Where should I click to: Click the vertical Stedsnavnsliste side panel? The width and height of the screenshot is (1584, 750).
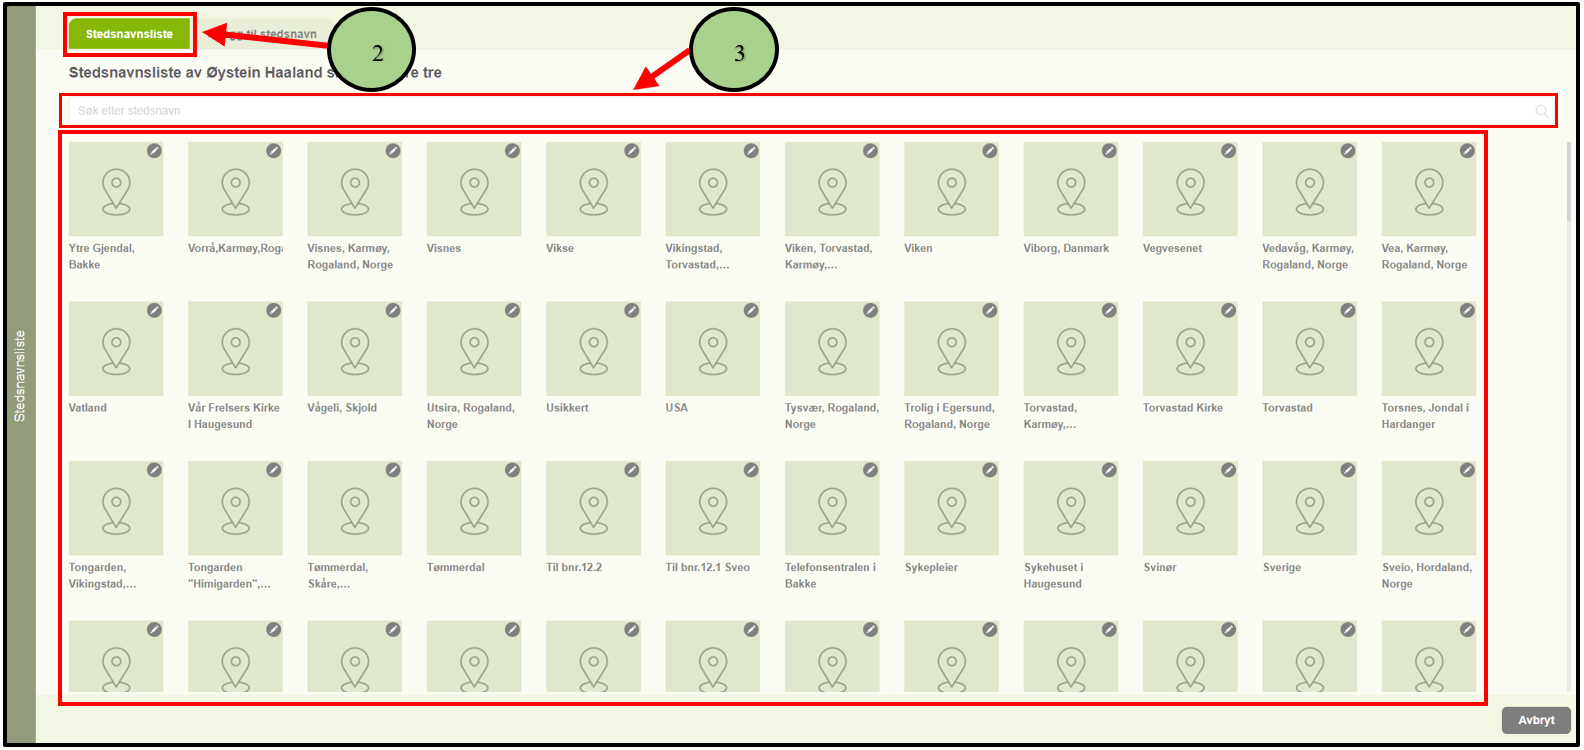point(20,375)
